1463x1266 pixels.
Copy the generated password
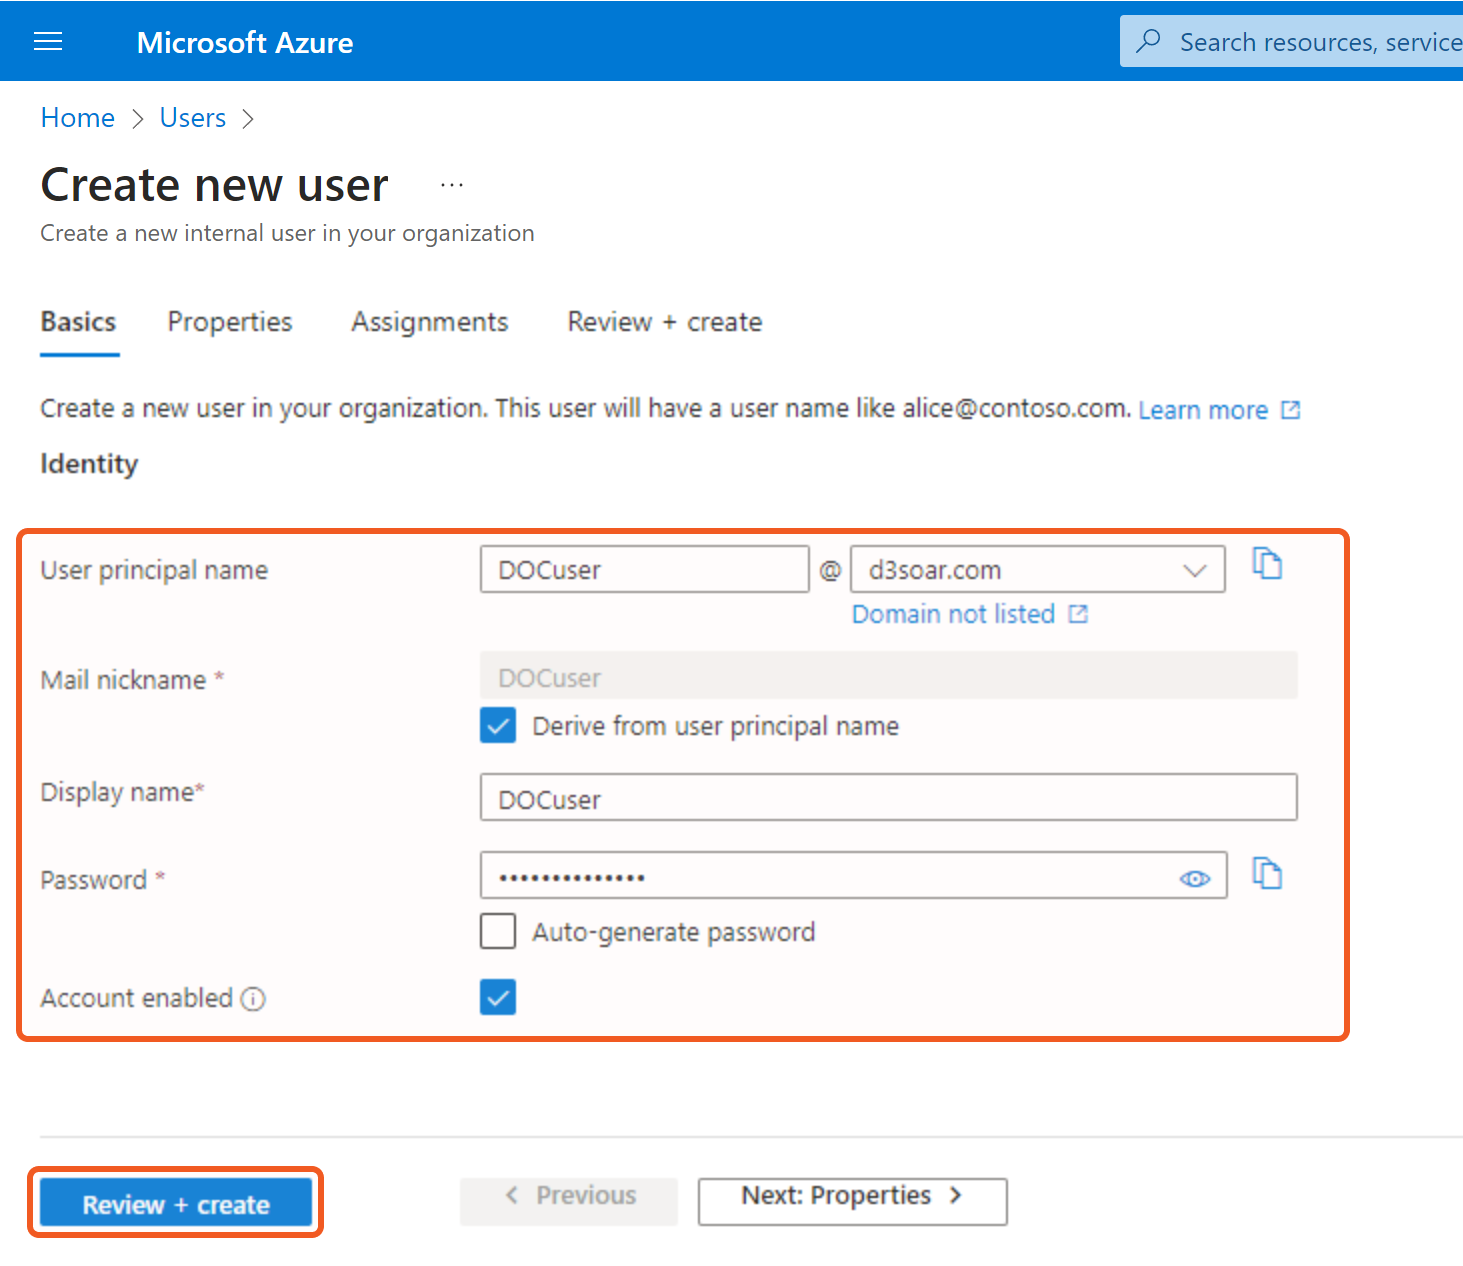[x=1267, y=874]
